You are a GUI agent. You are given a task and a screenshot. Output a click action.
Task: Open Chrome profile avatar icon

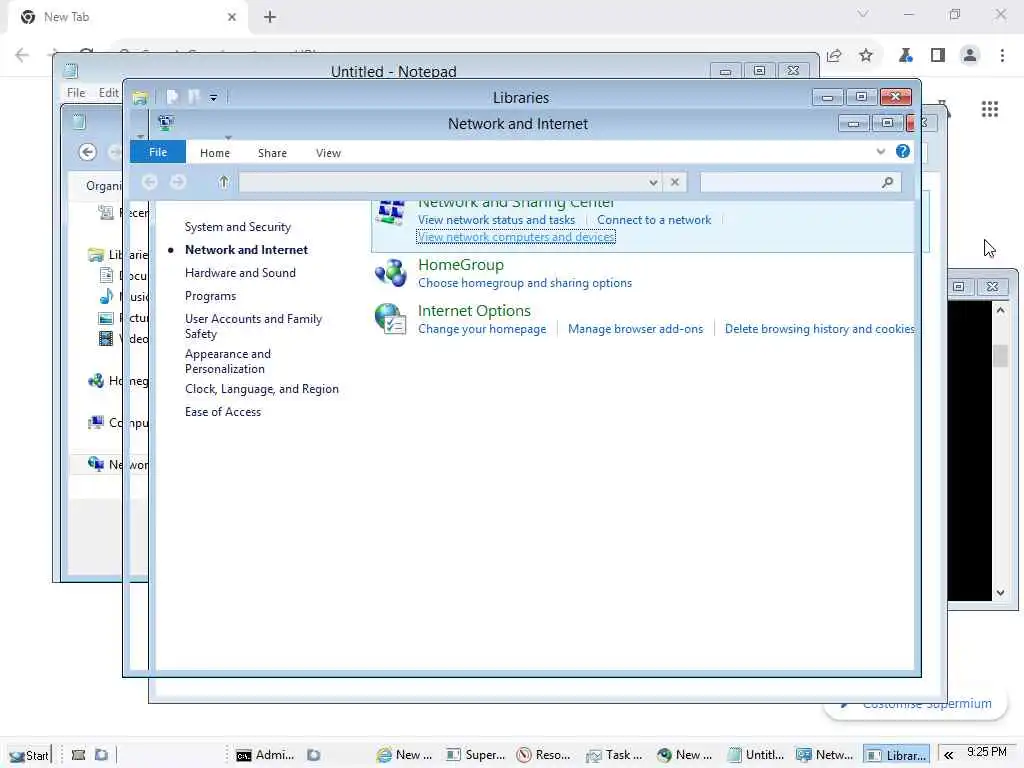click(970, 56)
